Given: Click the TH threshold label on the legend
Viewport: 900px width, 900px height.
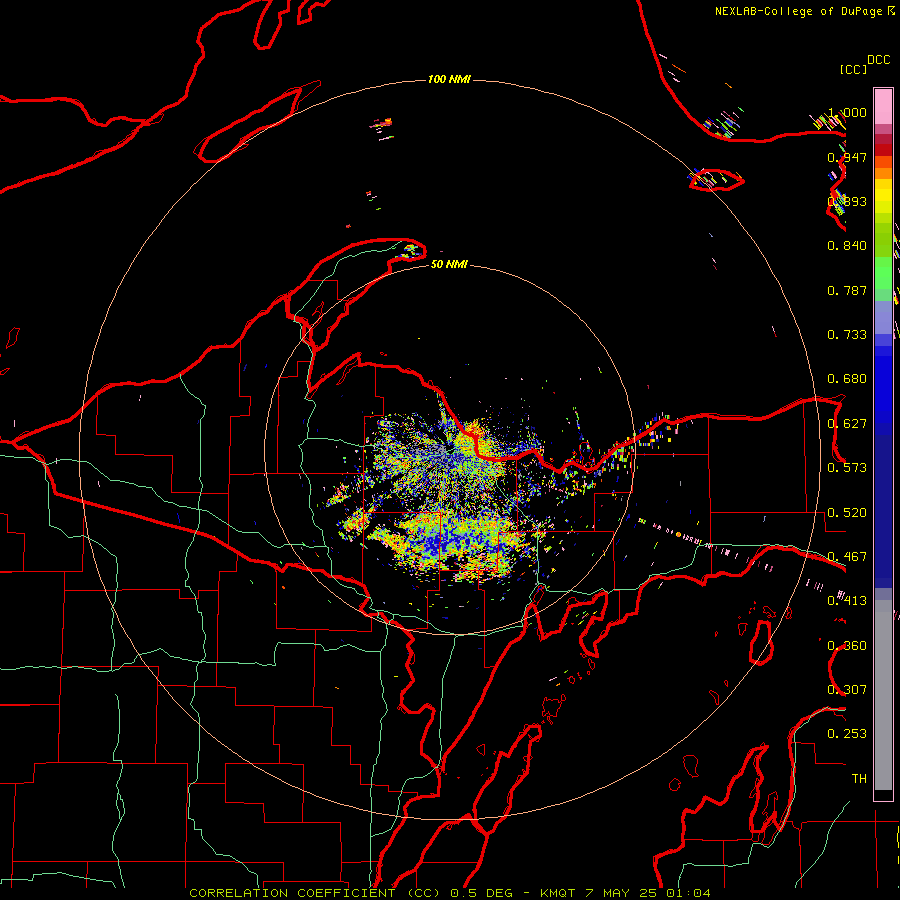Looking at the screenshot, I should pos(859,779).
